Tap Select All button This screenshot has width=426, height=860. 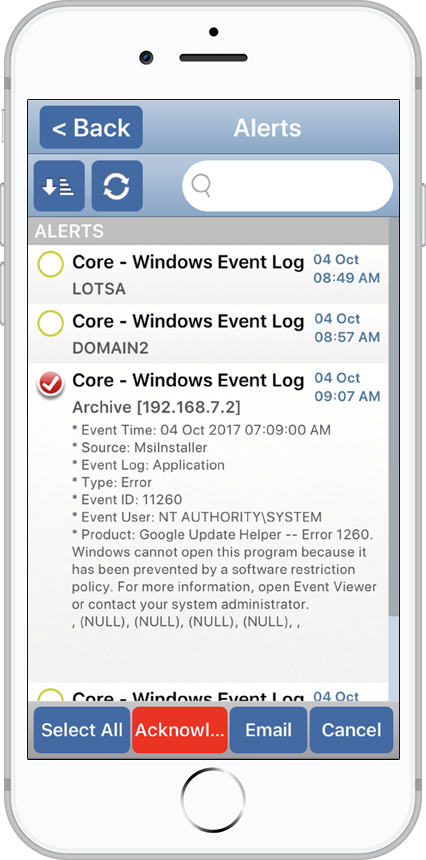tap(82, 730)
